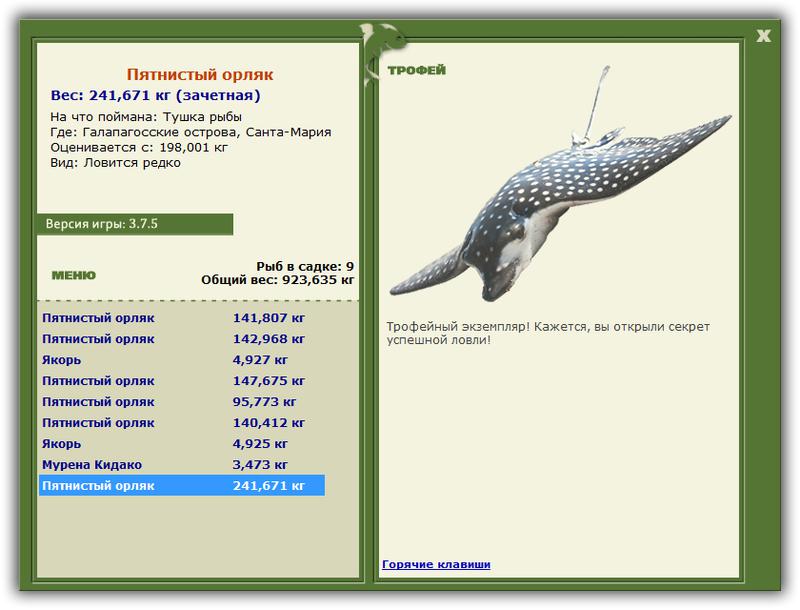Viewport: 800px width, 610px height.
Task: Click the 'Рыб в садке: 9' counter
Action: tap(305, 266)
